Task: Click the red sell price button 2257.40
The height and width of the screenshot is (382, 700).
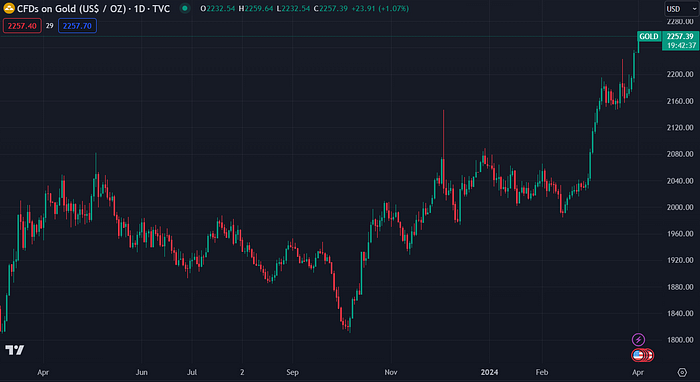Action: pos(22,26)
